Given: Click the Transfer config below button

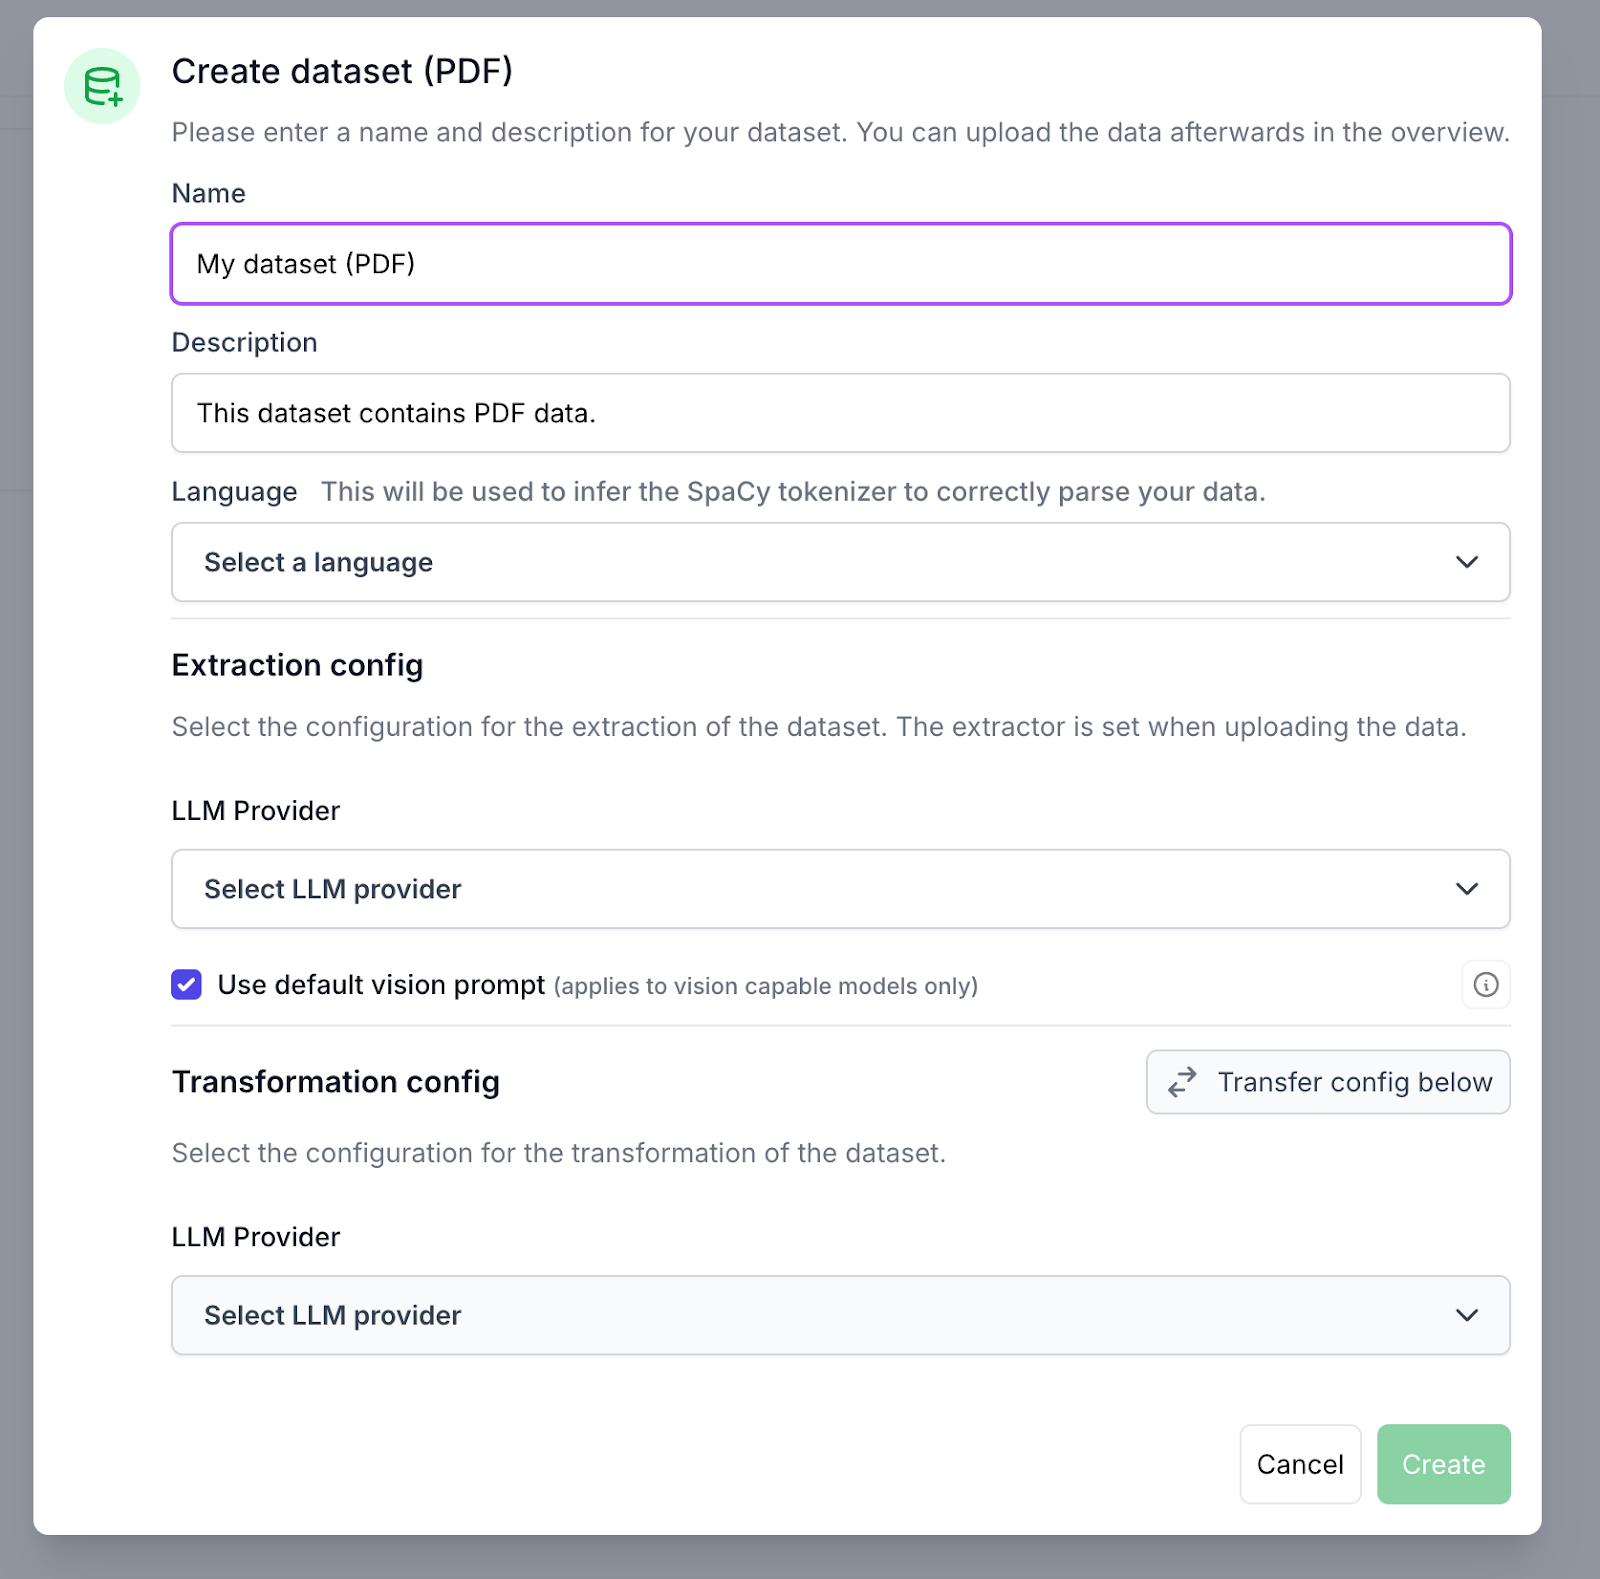Looking at the screenshot, I should (x=1328, y=1082).
